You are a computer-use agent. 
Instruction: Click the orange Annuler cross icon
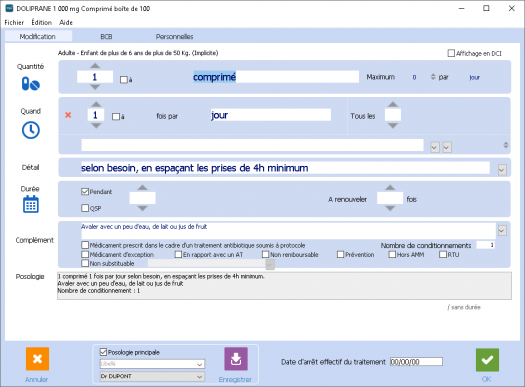(x=38, y=359)
